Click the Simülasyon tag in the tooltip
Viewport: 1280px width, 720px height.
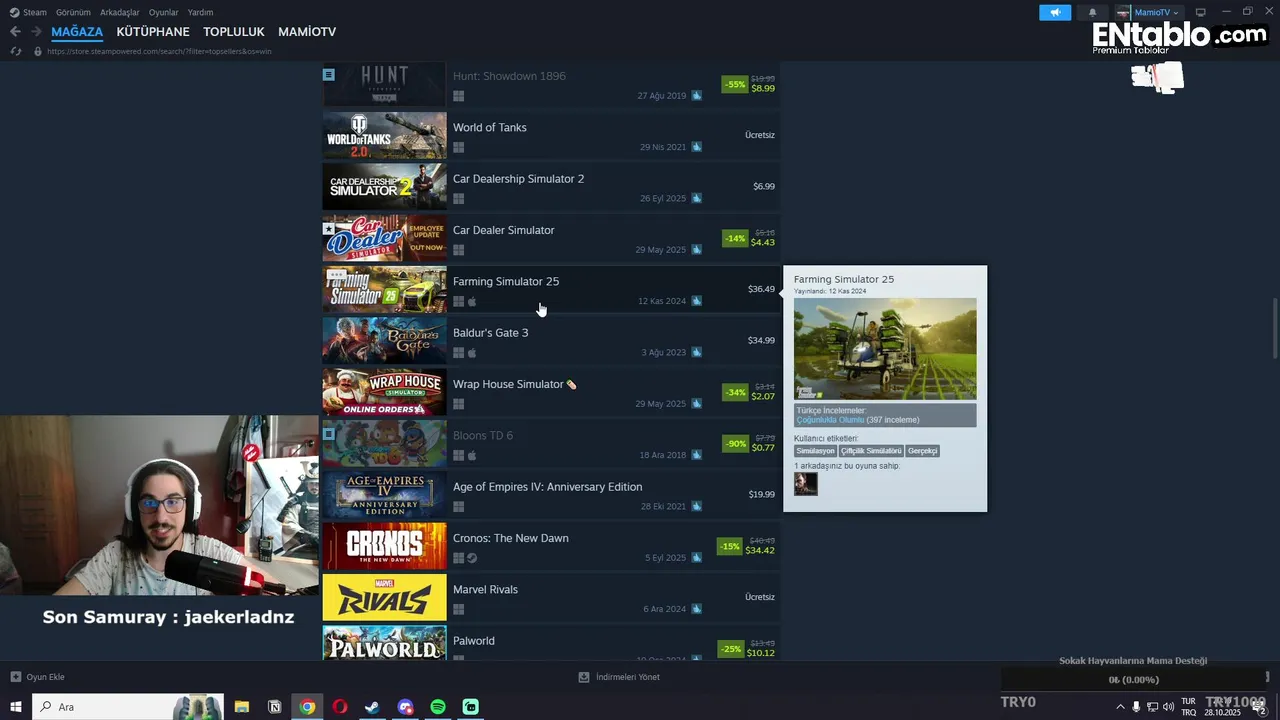pyautogui.click(x=815, y=451)
